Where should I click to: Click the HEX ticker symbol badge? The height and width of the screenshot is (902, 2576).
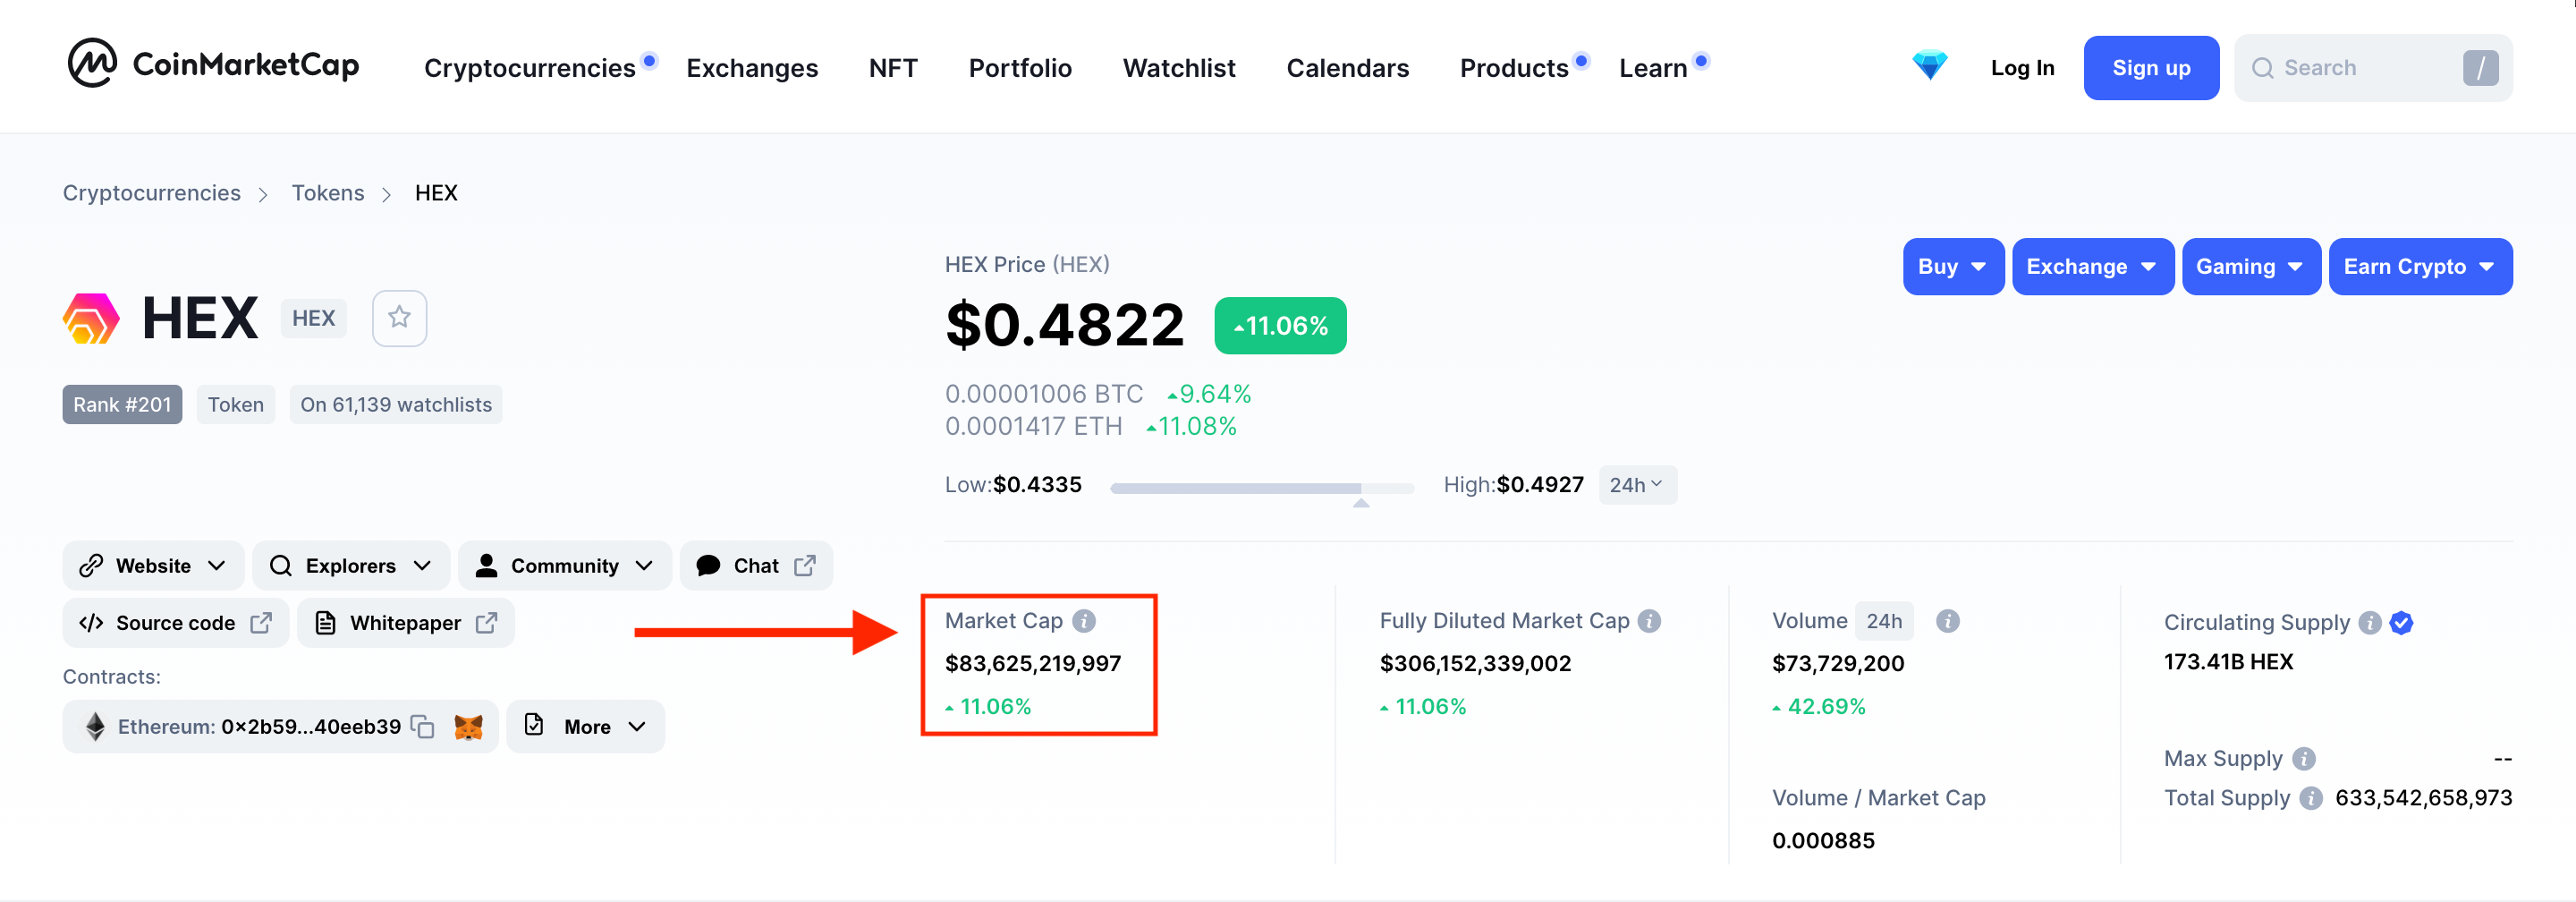313,318
